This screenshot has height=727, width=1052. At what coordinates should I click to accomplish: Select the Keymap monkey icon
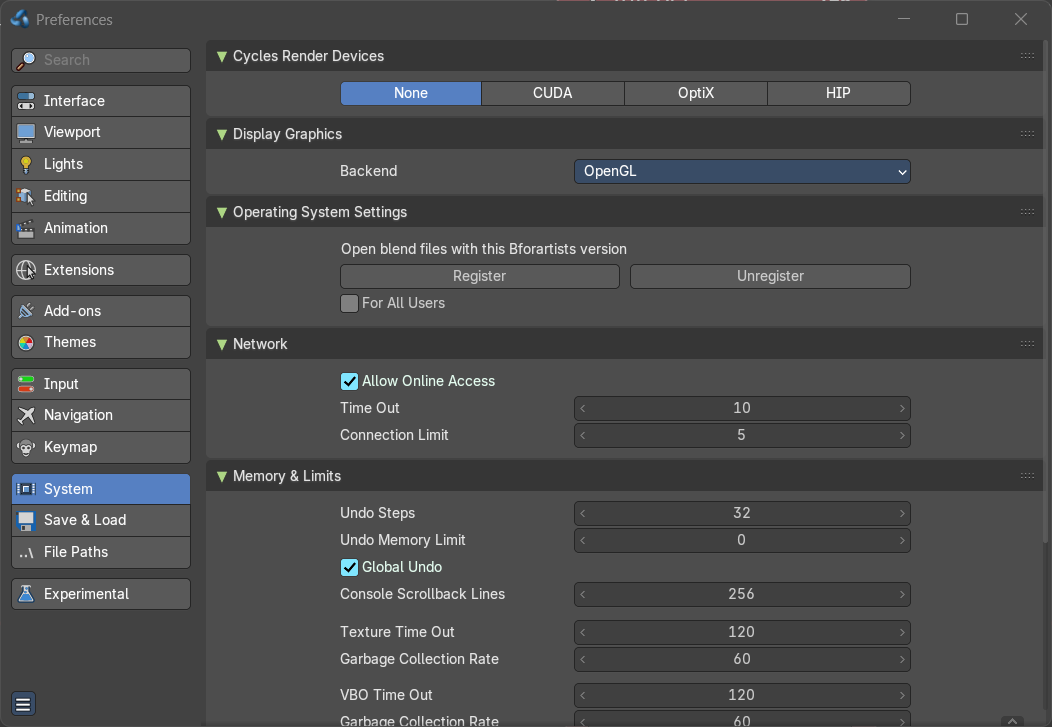click(x=25, y=447)
